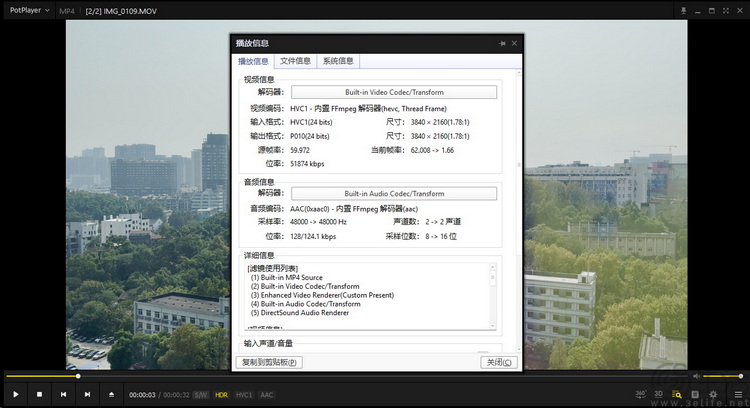Stop video playback
Screen dimensions: 750x408
pyautogui.click(x=39, y=395)
